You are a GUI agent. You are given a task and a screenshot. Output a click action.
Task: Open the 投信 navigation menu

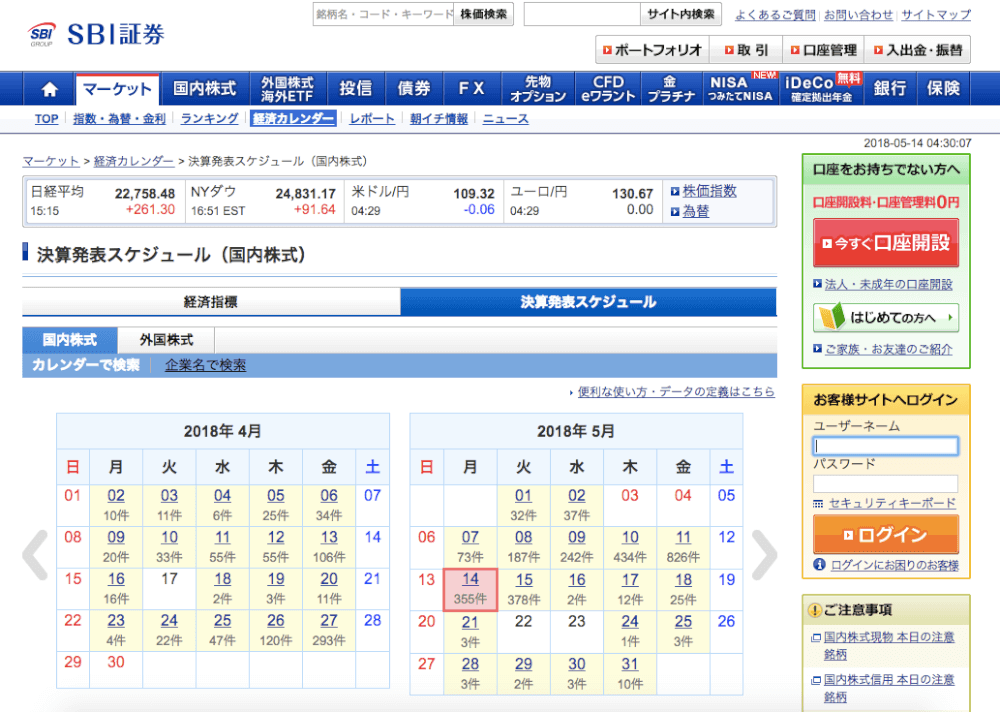click(355, 89)
